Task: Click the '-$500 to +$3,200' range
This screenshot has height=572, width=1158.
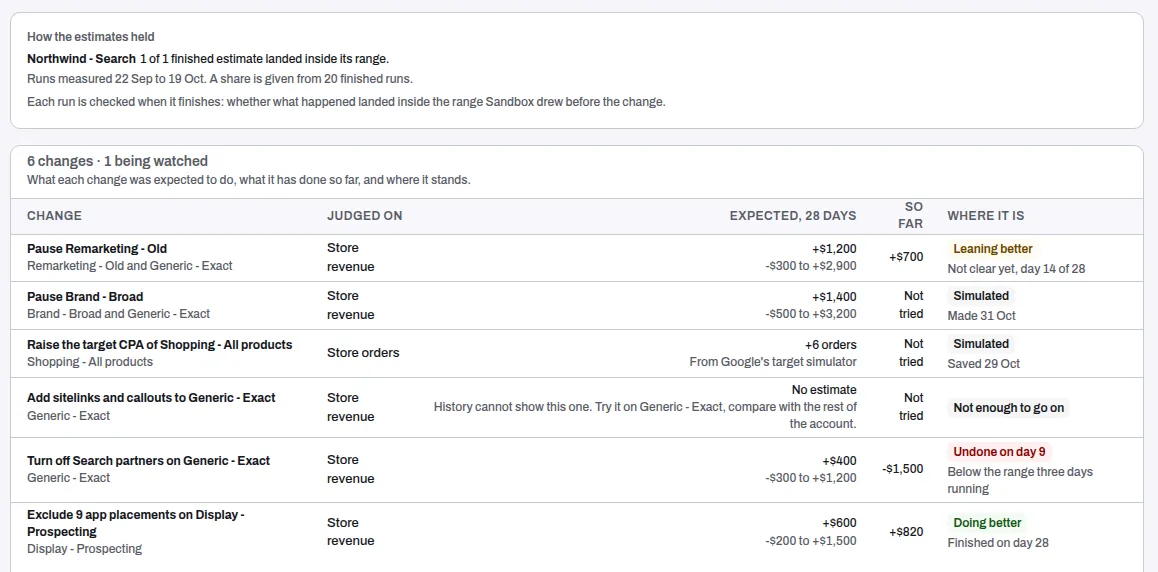Action: [x=811, y=314]
